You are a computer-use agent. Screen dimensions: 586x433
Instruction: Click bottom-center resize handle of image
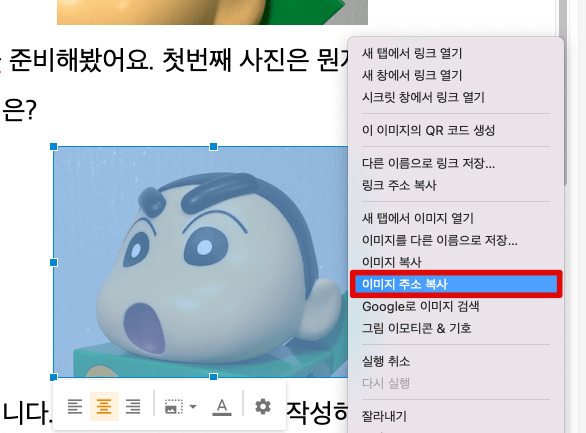tap(213, 377)
